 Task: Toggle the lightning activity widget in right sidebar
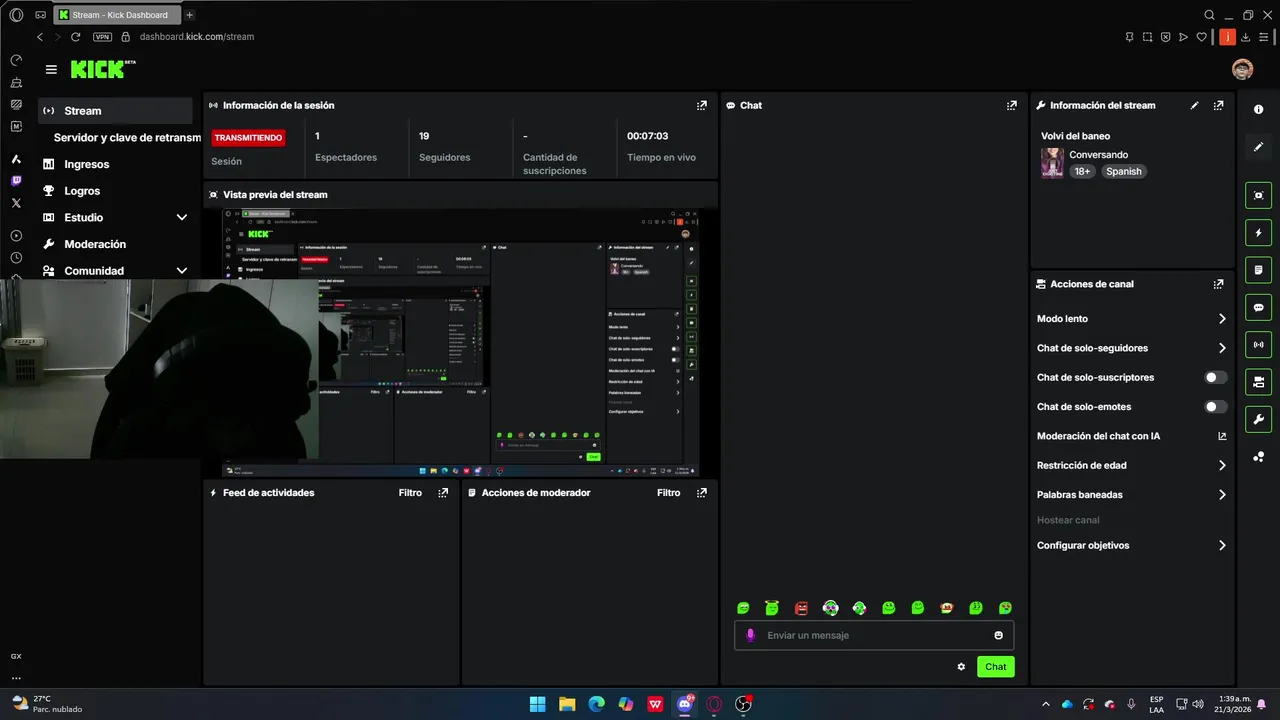click(1258, 233)
